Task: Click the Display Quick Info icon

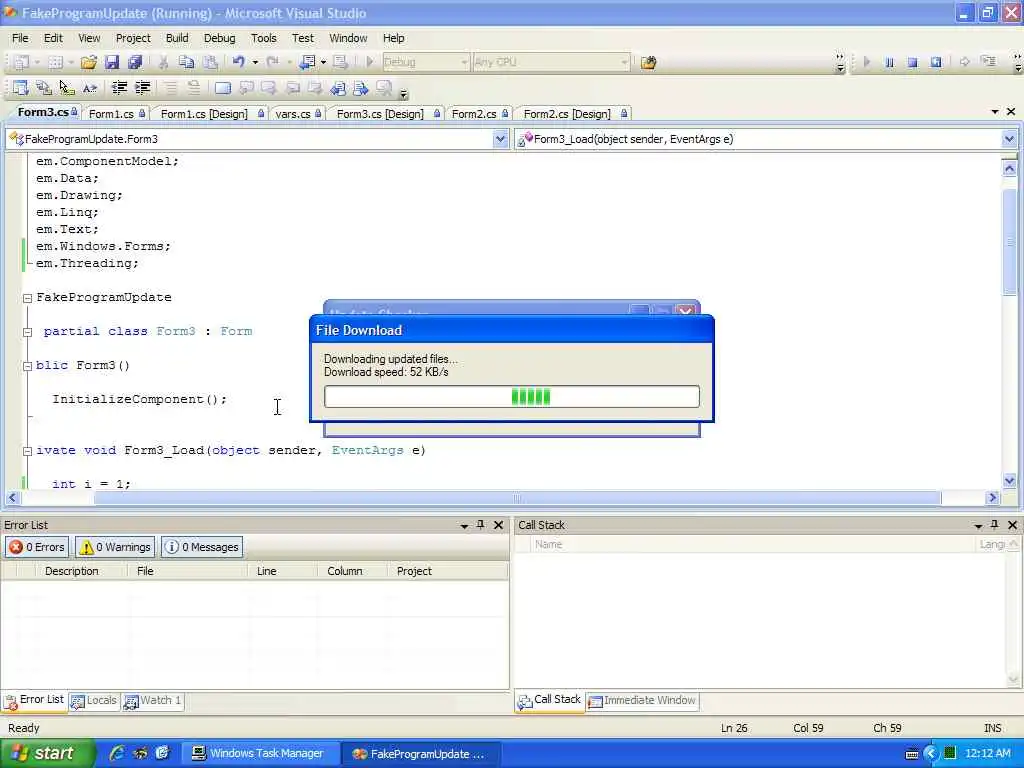Action: [x=67, y=88]
